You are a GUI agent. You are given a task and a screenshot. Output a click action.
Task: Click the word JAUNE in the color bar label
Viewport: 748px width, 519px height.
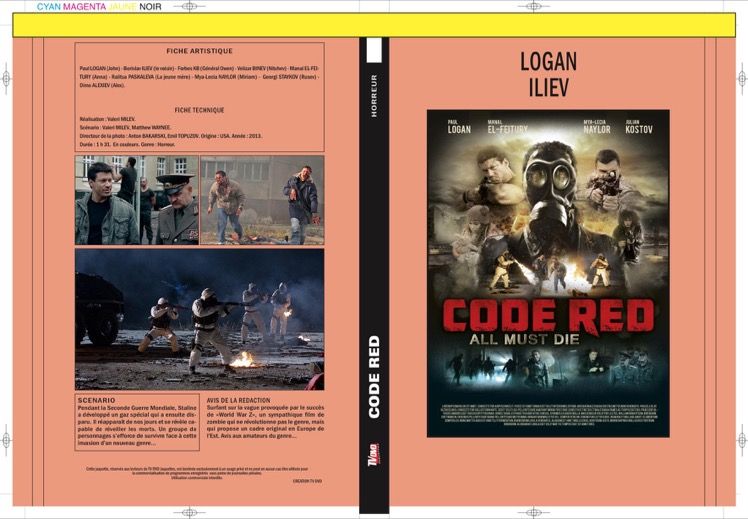point(122,7)
